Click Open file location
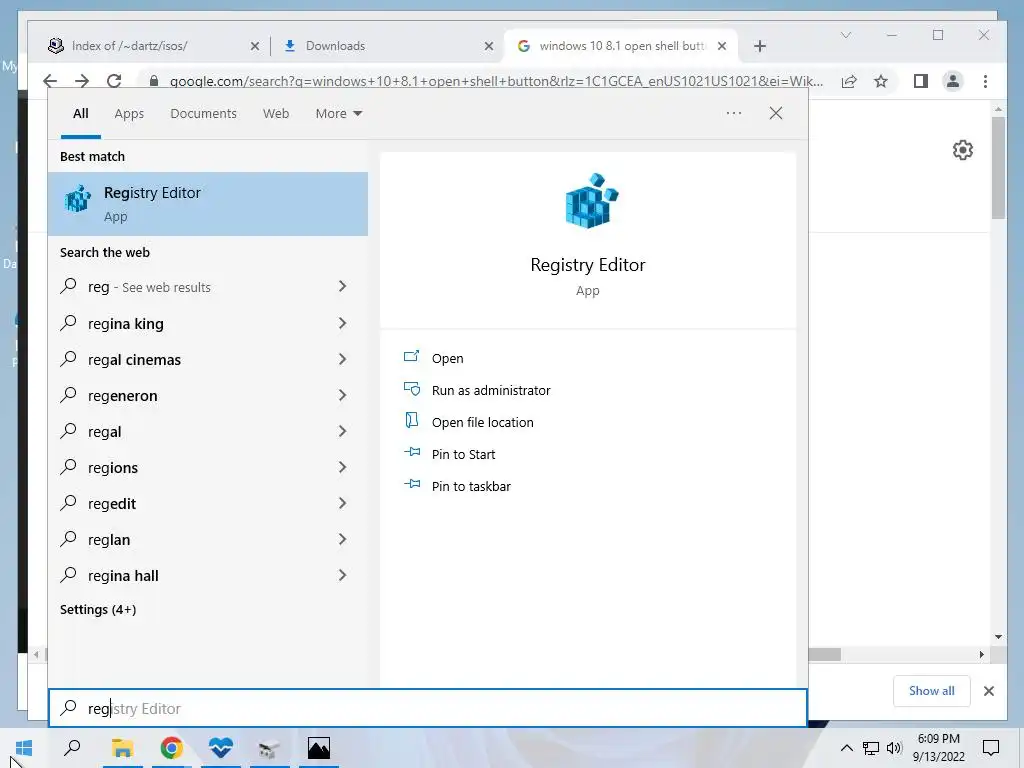The height and width of the screenshot is (768, 1024). point(483,423)
